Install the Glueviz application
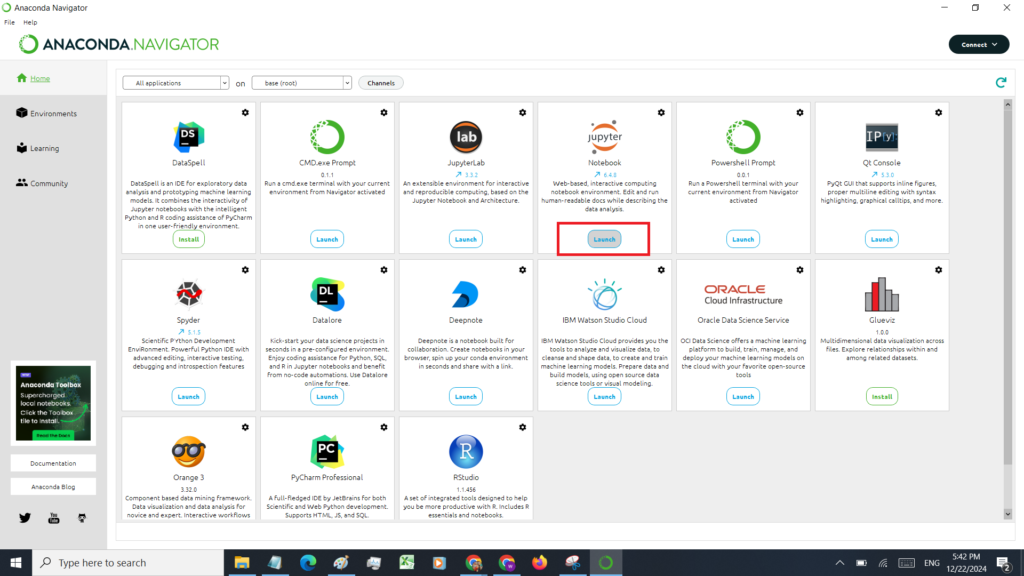The image size is (1024, 576). click(882, 396)
